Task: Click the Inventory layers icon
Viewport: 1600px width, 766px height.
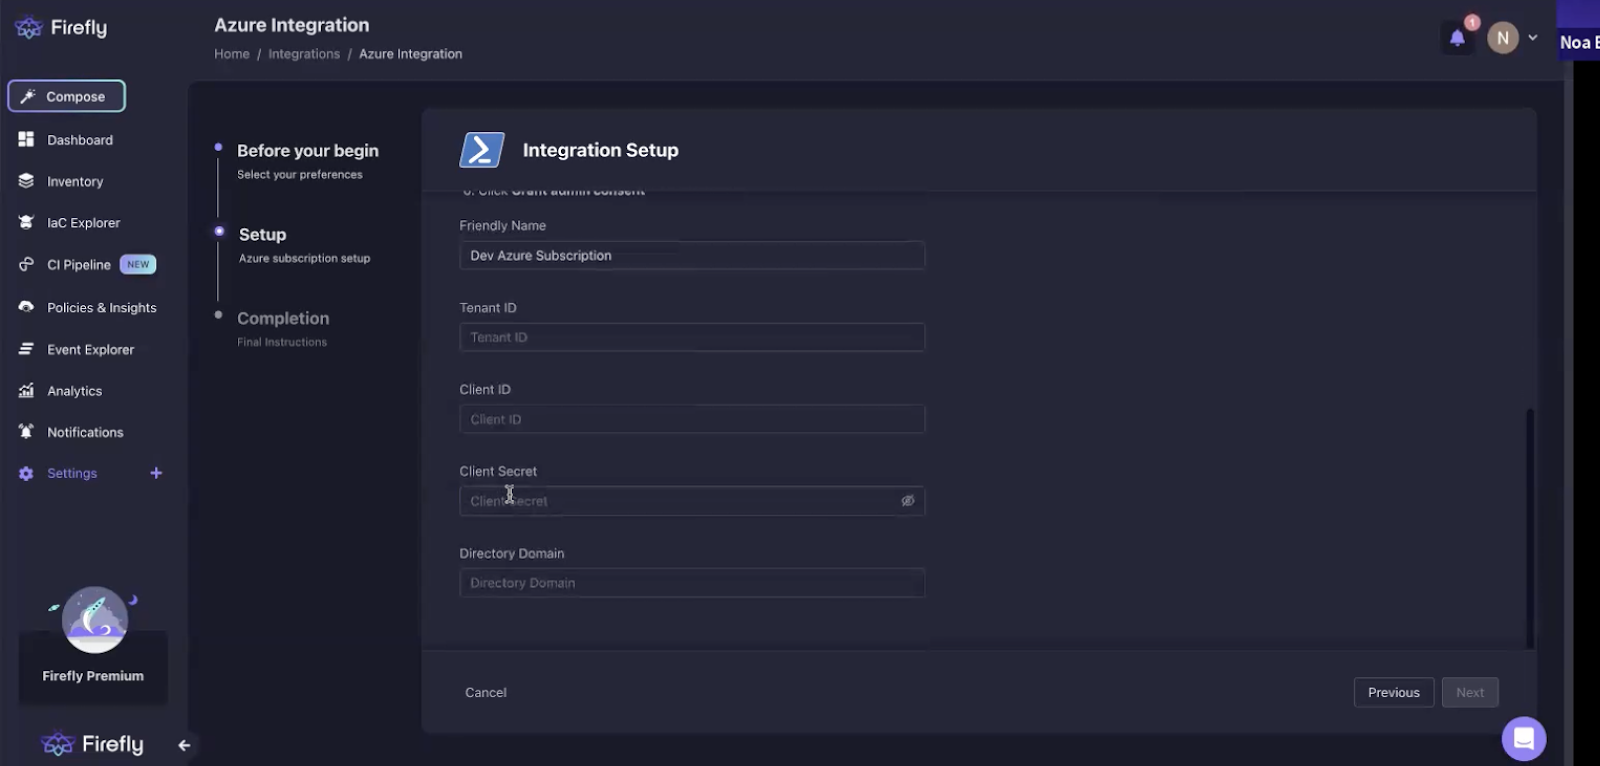Action: 26,181
